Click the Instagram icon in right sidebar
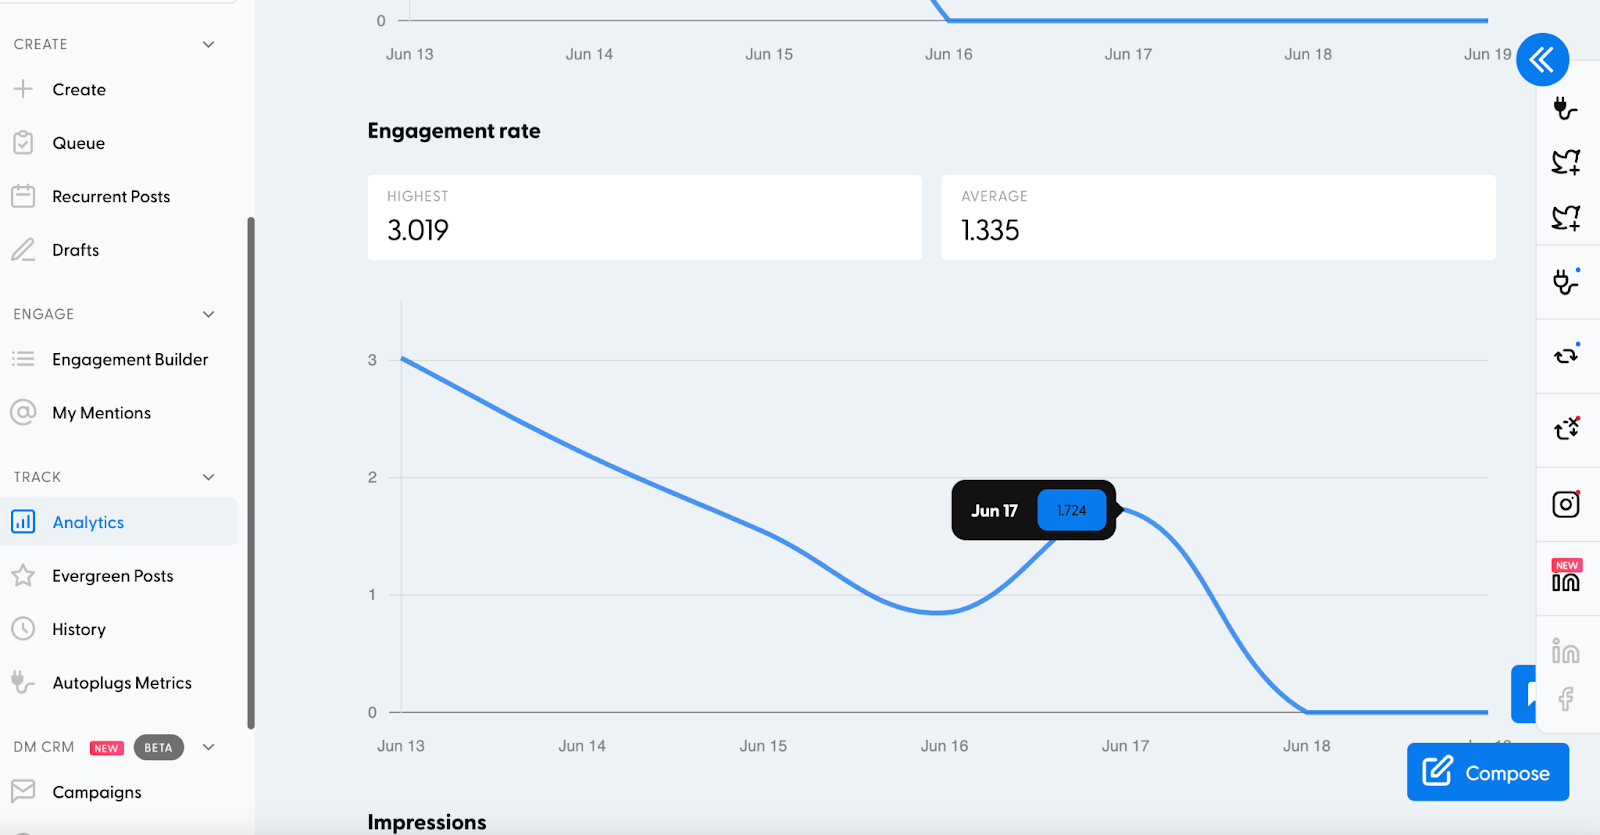The width and height of the screenshot is (1600, 835). pos(1566,504)
